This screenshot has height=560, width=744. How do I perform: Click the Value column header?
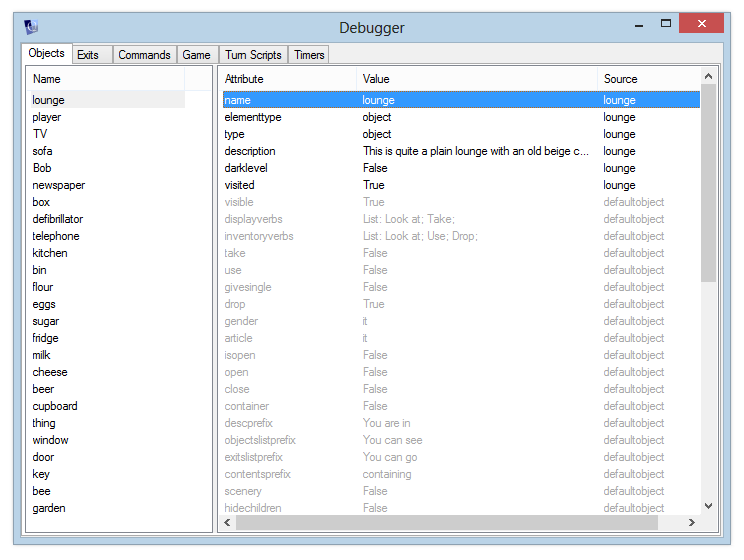click(x=477, y=79)
